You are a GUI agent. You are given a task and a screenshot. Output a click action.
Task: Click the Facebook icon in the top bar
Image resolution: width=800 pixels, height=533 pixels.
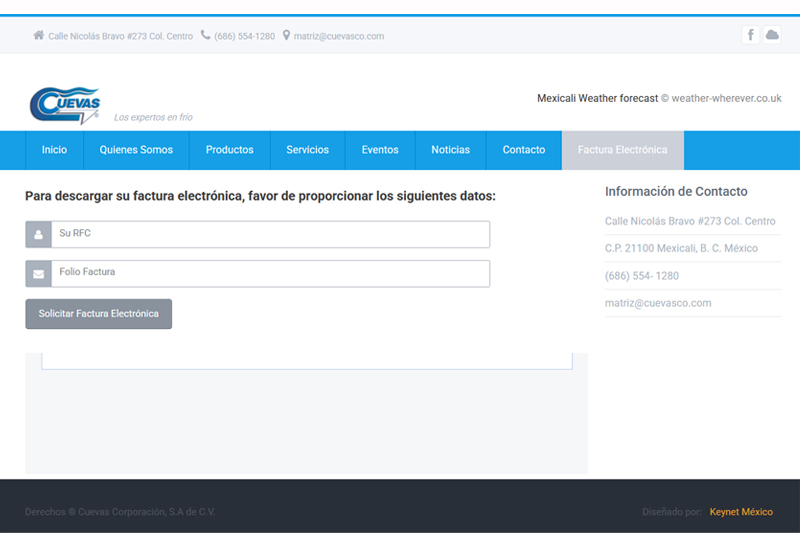tap(750, 35)
